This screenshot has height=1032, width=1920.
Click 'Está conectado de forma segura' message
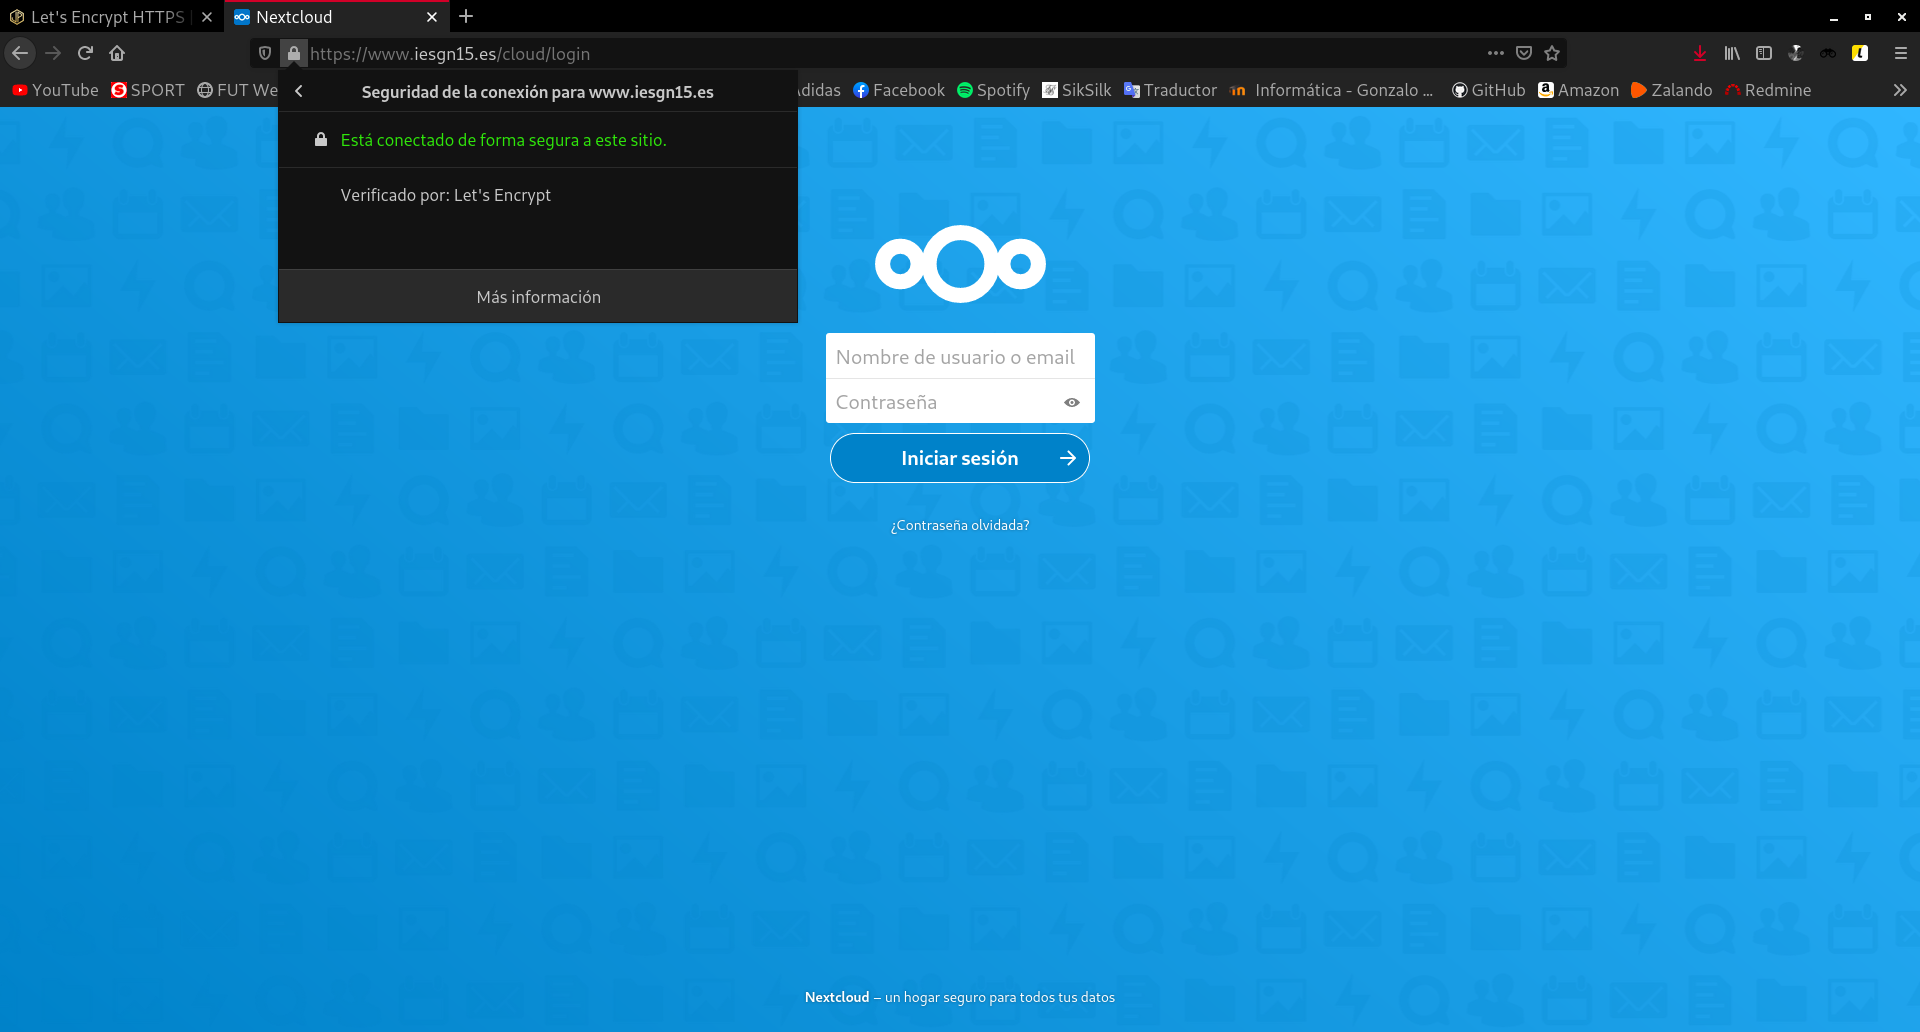(x=503, y=140)
